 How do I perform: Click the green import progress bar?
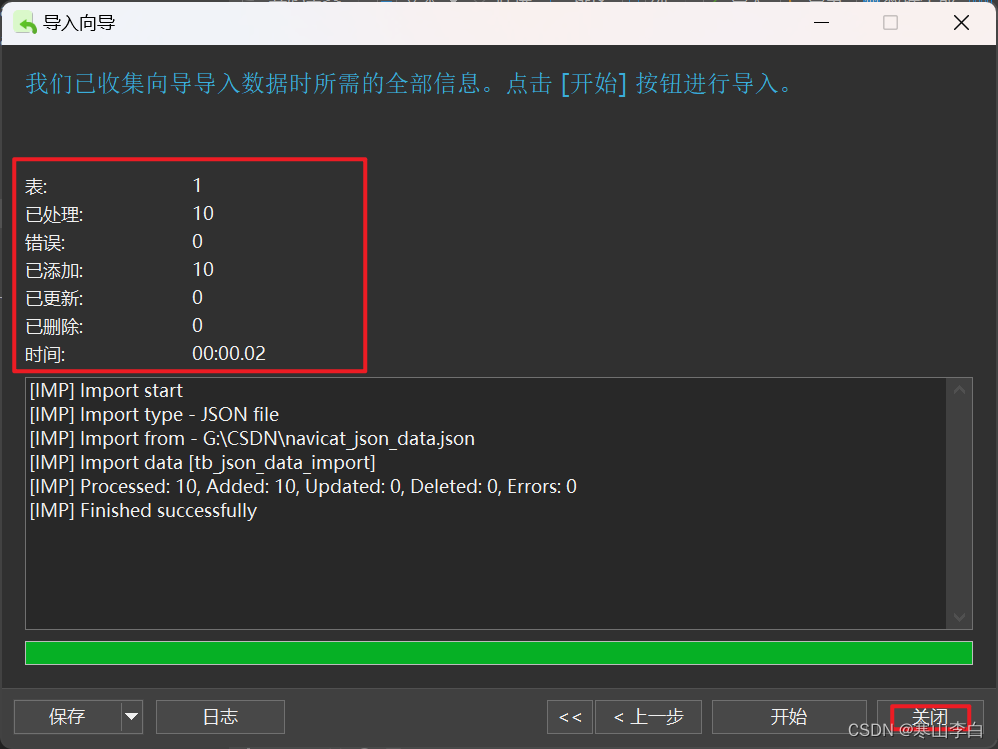click(498, 652)
